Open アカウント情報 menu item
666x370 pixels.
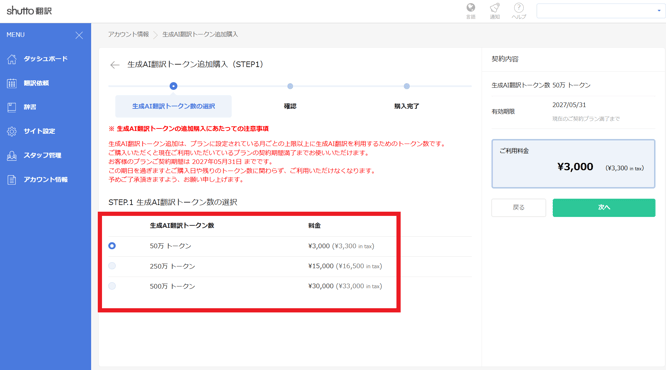point(45,180)
